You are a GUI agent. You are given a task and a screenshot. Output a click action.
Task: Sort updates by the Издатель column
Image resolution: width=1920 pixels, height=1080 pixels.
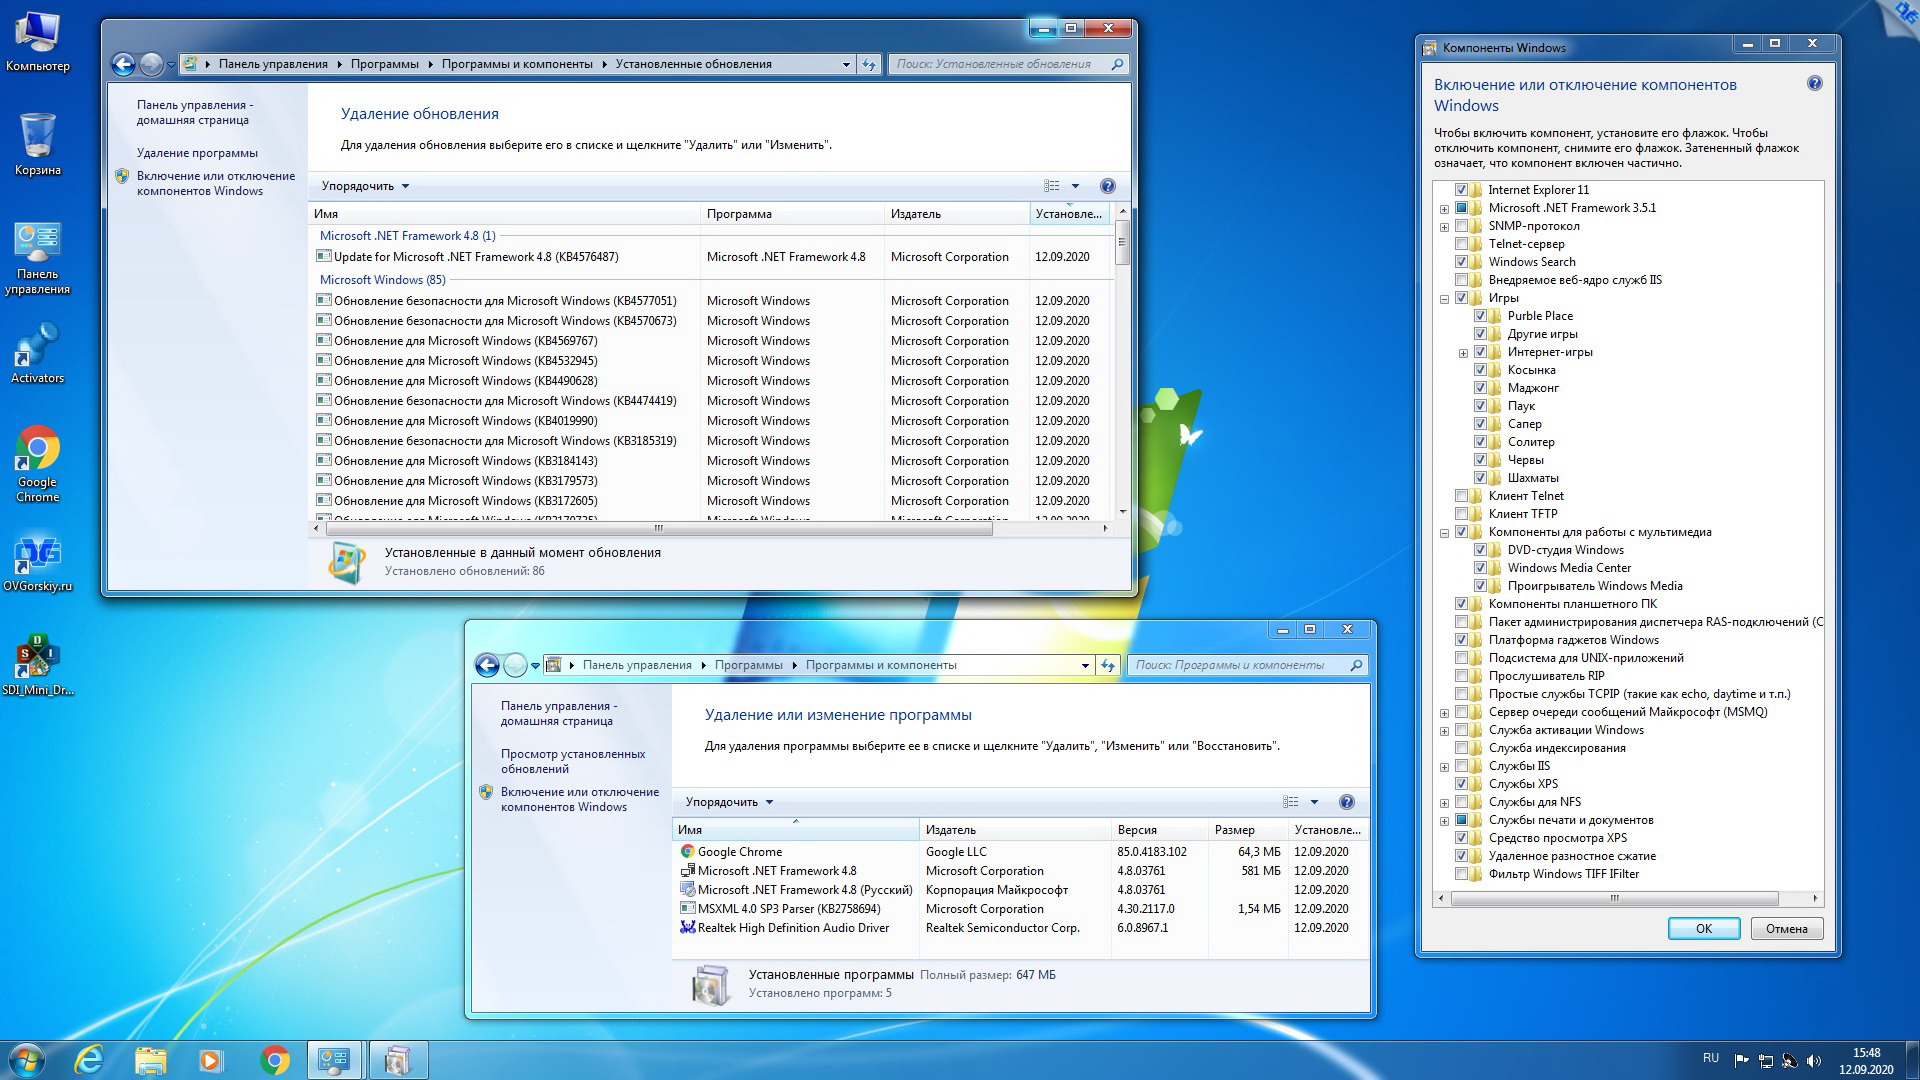click(957, 214)
